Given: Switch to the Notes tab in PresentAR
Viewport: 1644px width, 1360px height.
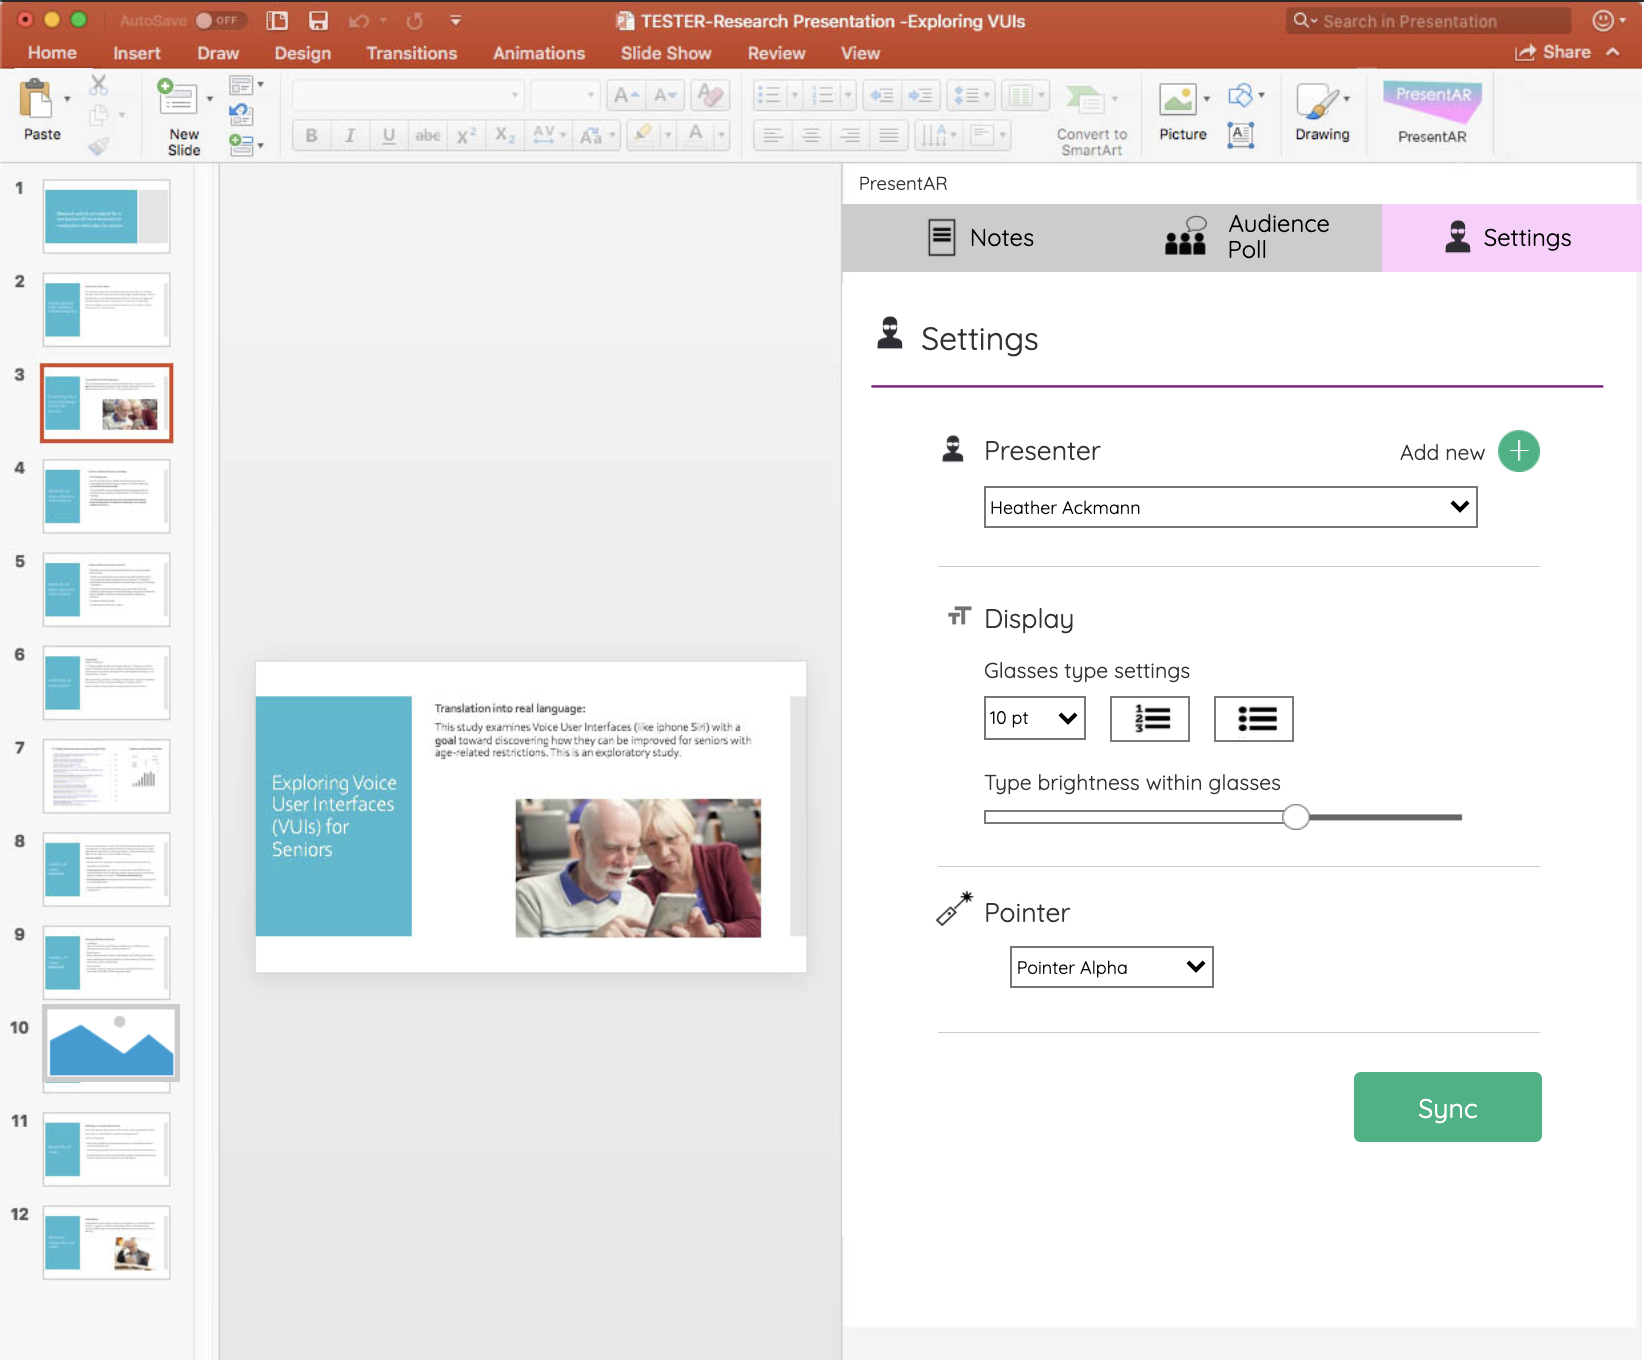Looking at the screenshot, I should coord(980,238).
